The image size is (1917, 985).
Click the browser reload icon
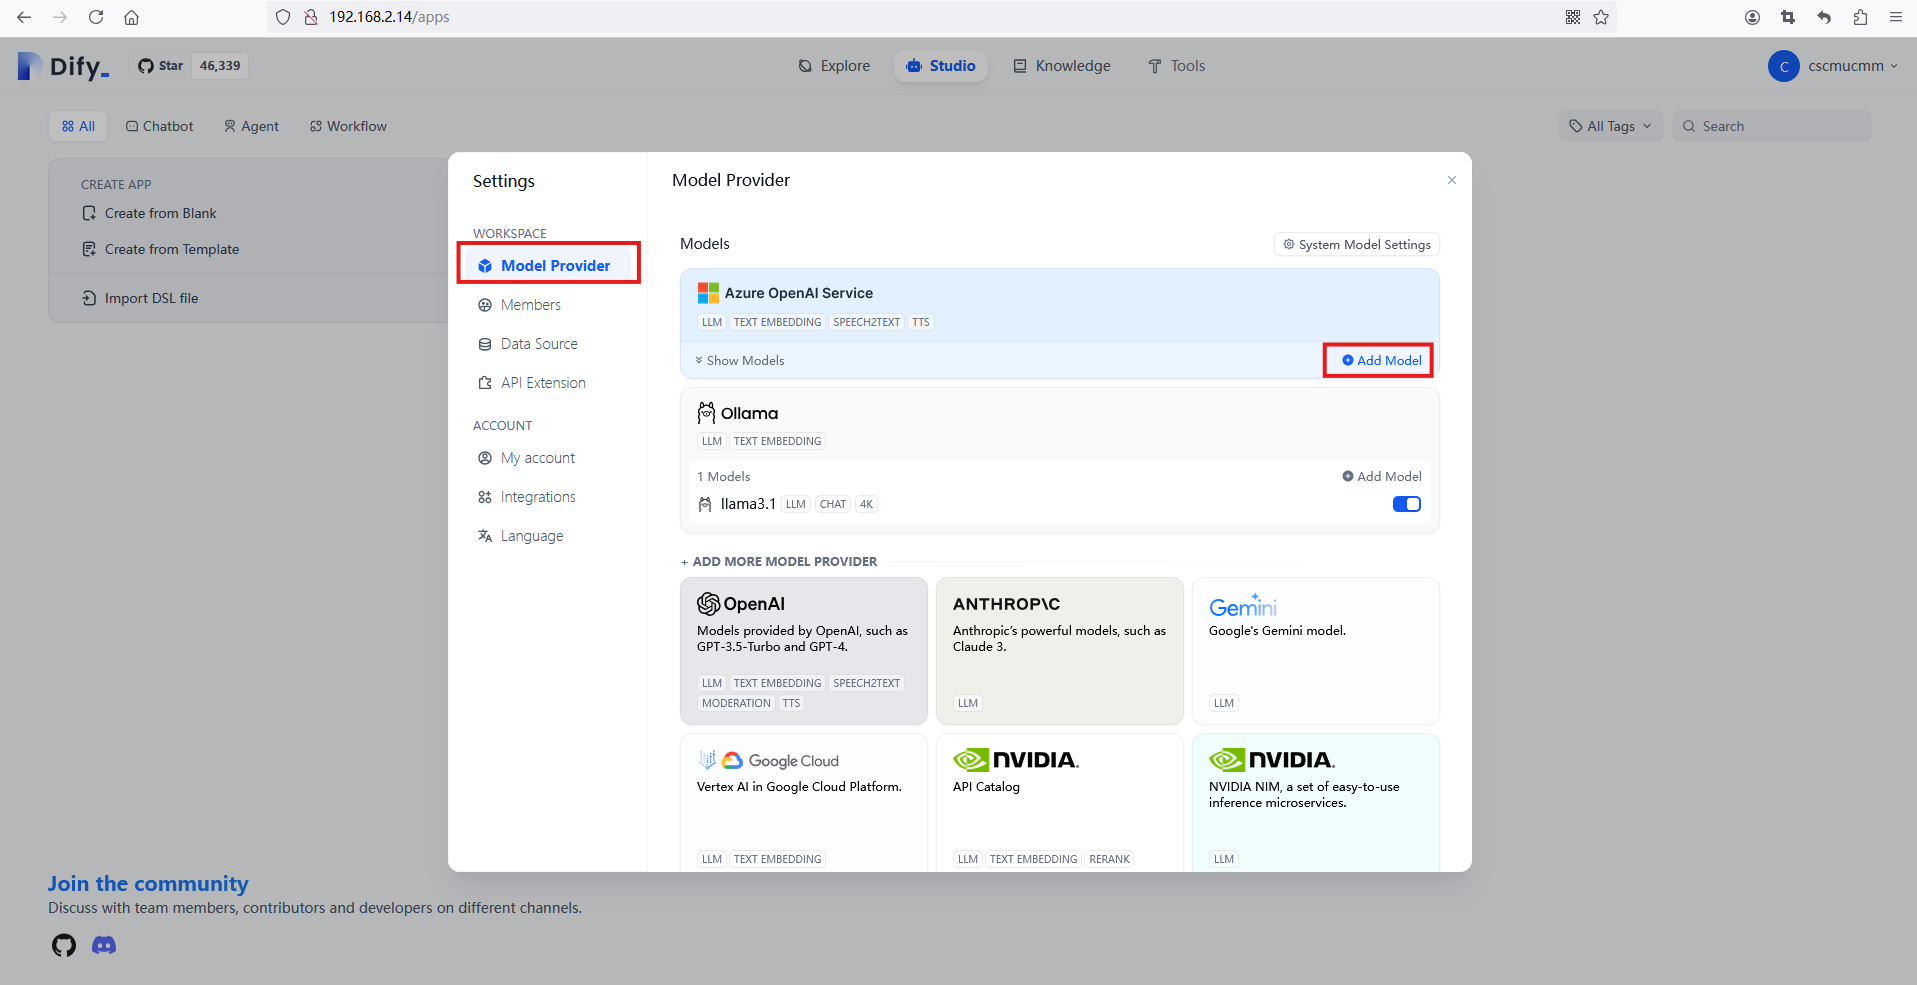96,17
